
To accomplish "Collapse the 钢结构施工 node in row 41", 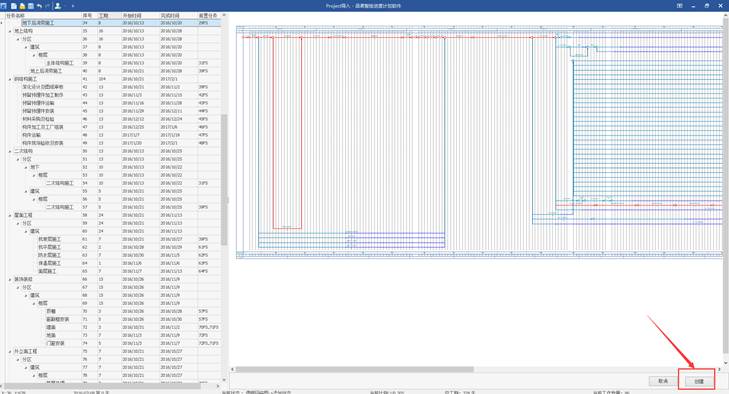I will (10, 79).
